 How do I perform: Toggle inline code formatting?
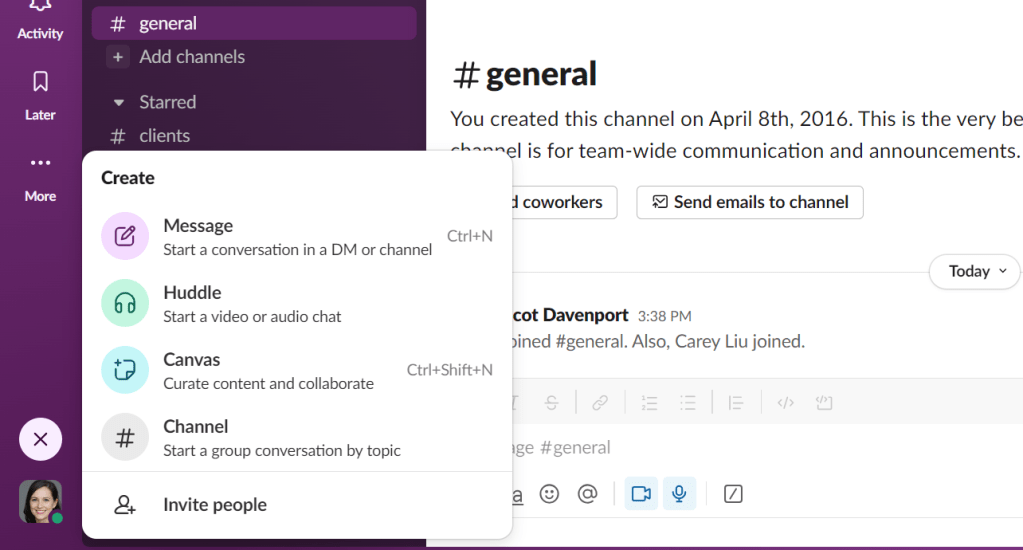coord(786,403)
